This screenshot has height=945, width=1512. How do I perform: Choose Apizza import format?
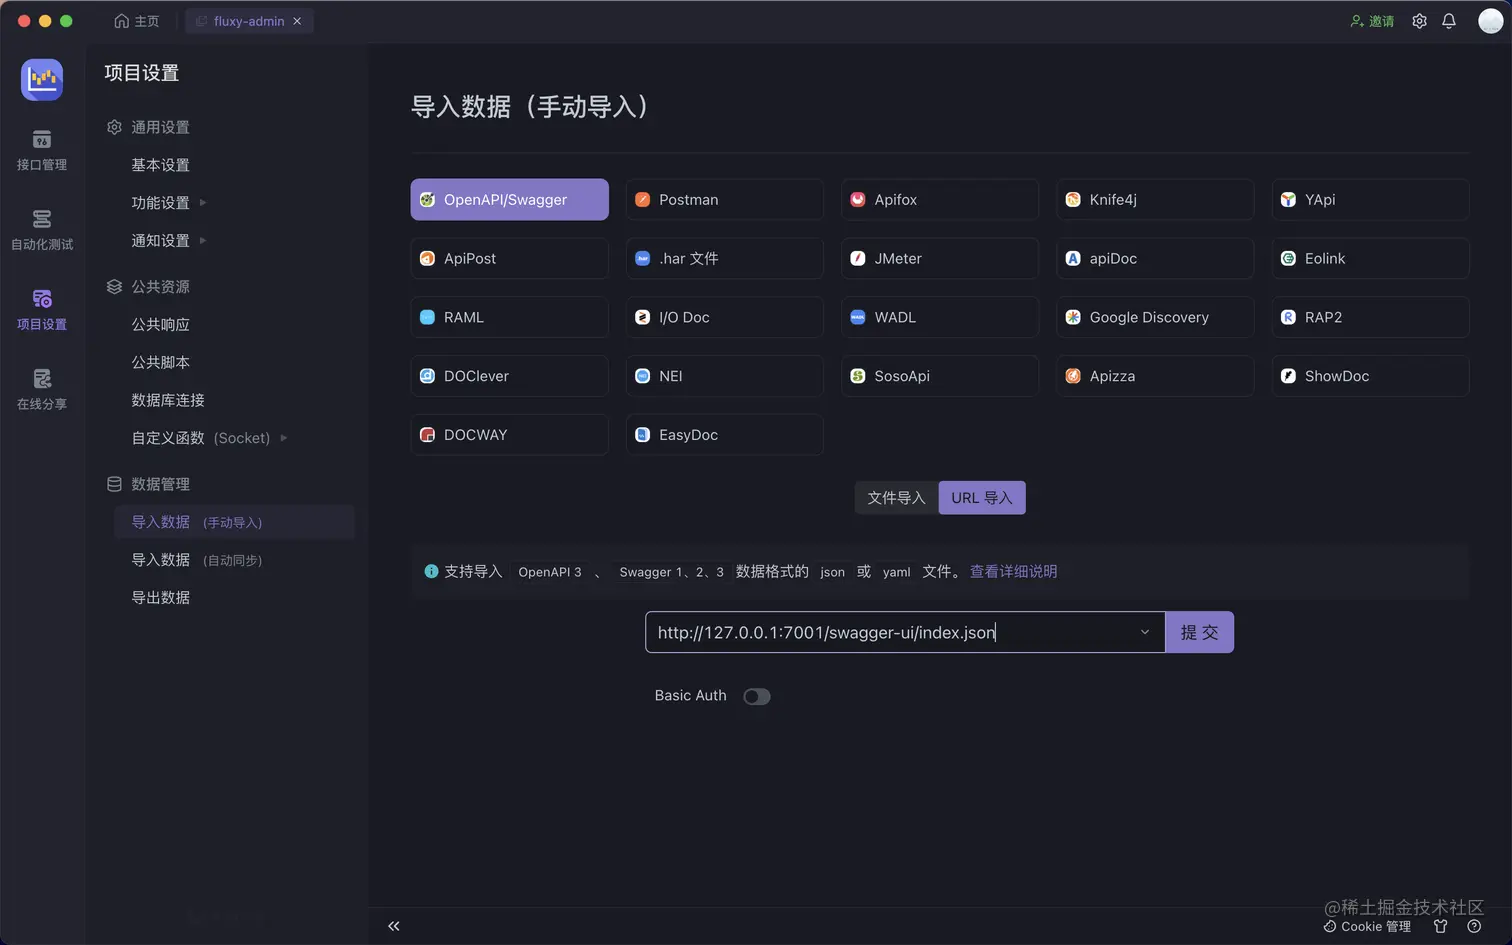tap(1155, 376)
